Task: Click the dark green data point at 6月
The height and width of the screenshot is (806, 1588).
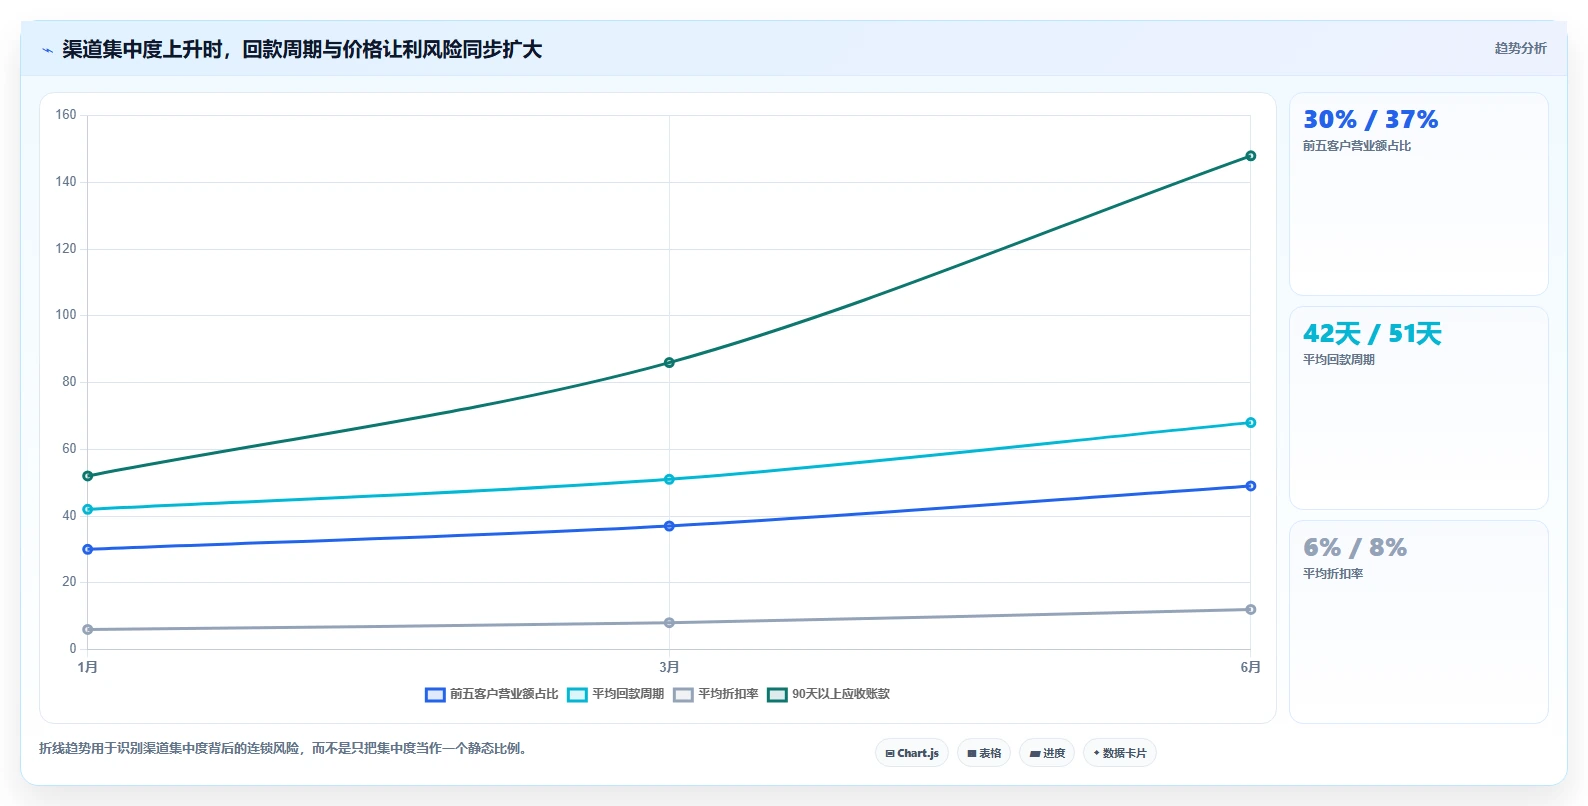Action: (1250, 156)
